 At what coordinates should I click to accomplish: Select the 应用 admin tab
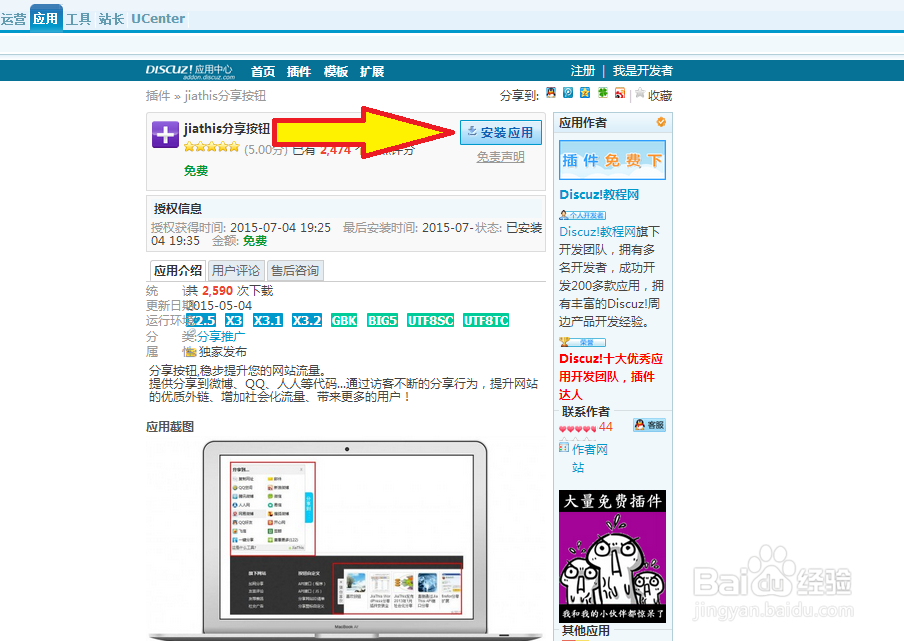(46, 18)
